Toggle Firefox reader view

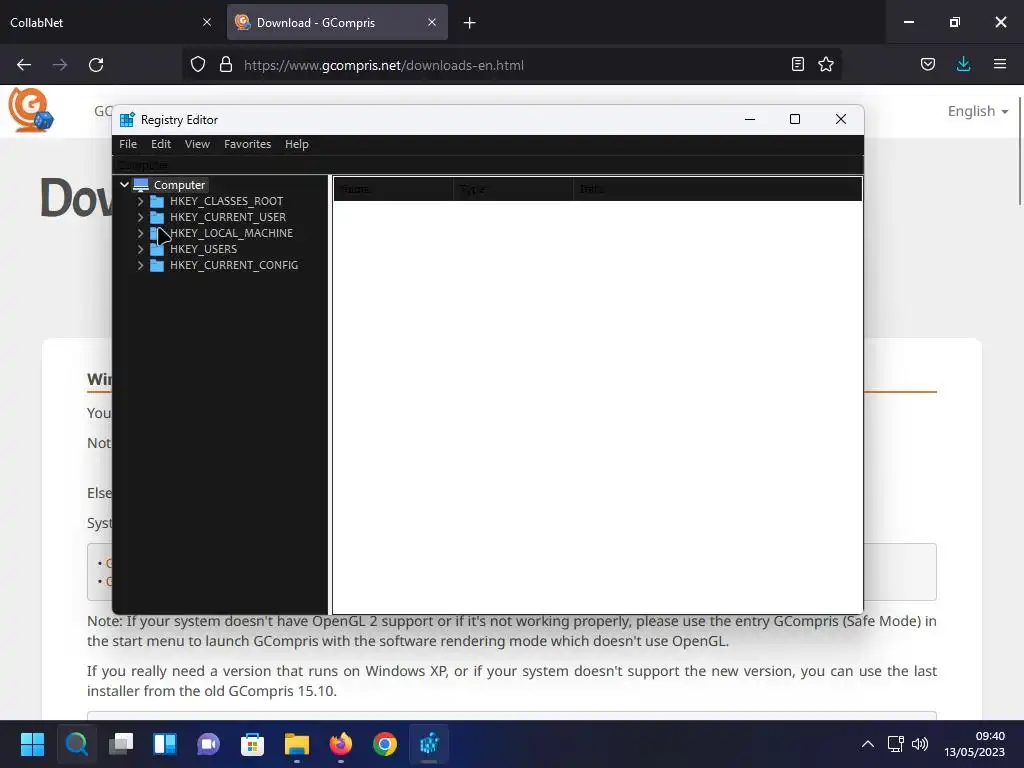pos(797,64)
